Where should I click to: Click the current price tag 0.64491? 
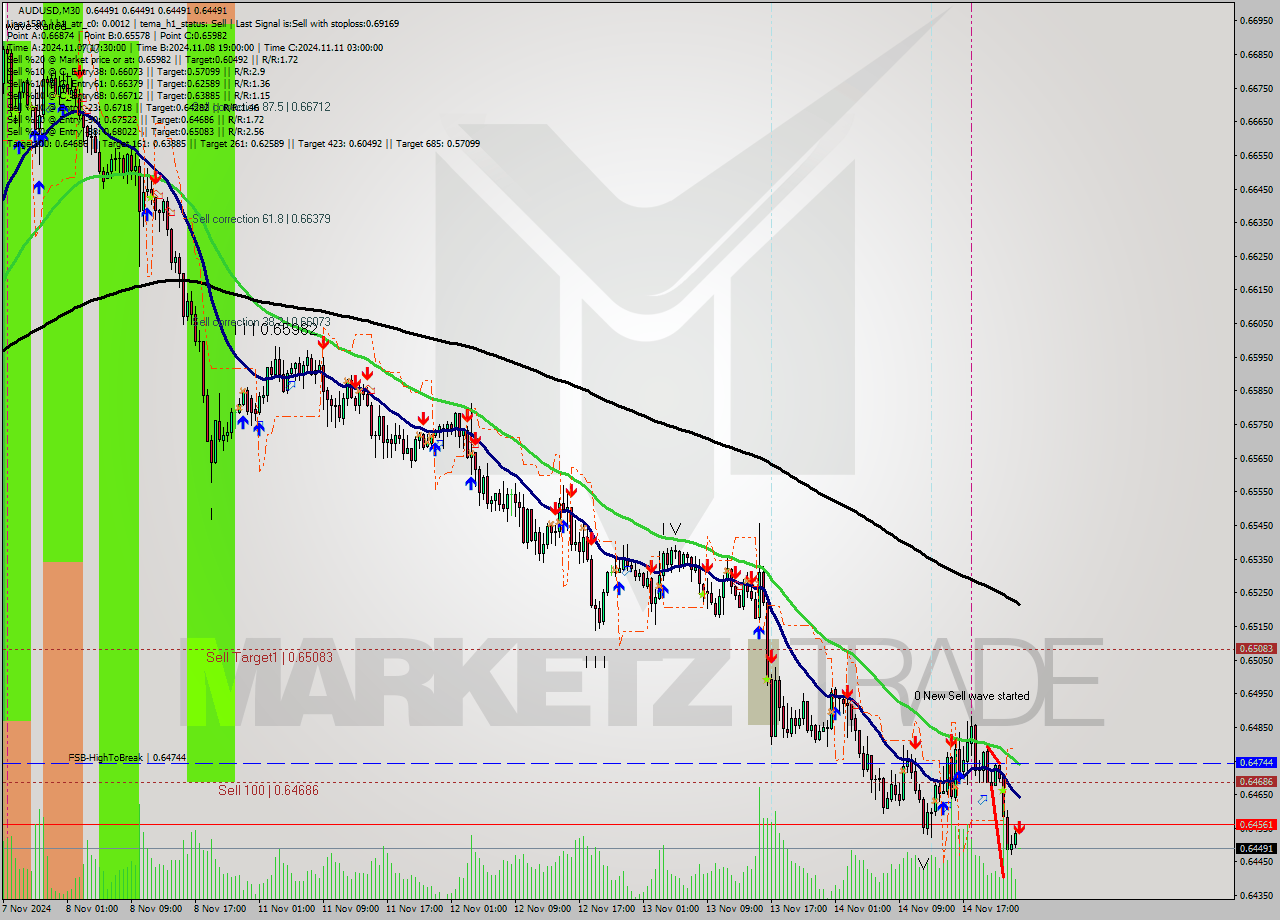pyautogui.click(x=1256, y=849)
